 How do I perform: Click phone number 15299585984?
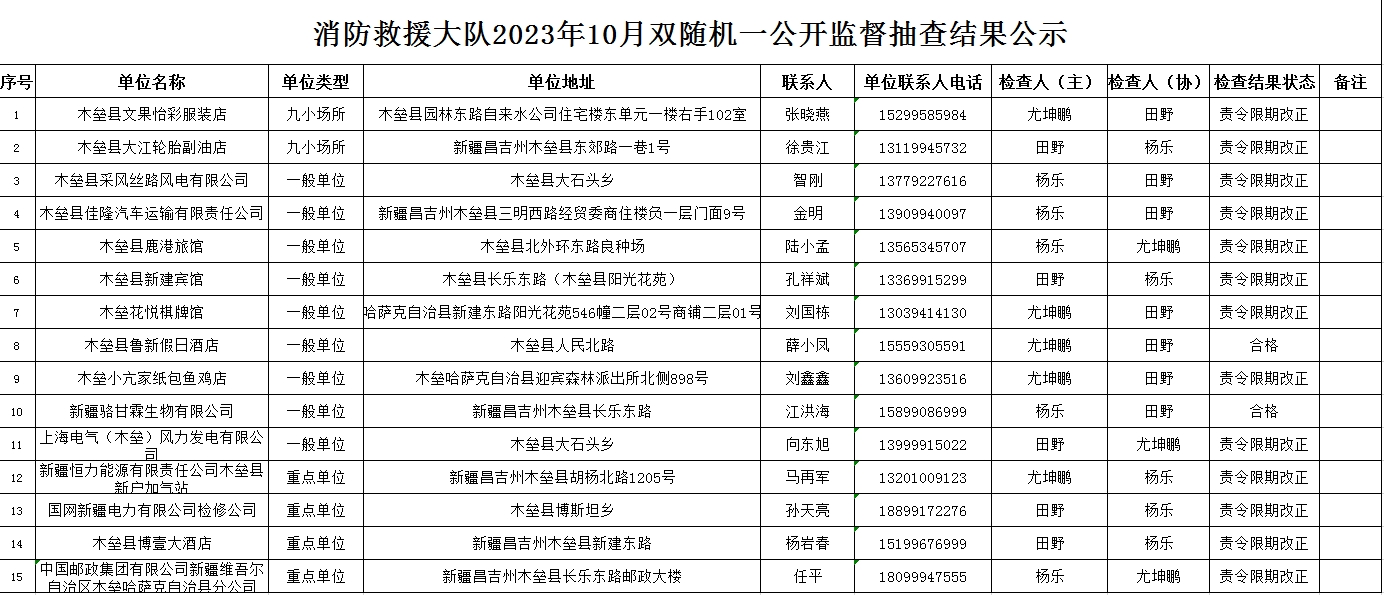[923, 115]
